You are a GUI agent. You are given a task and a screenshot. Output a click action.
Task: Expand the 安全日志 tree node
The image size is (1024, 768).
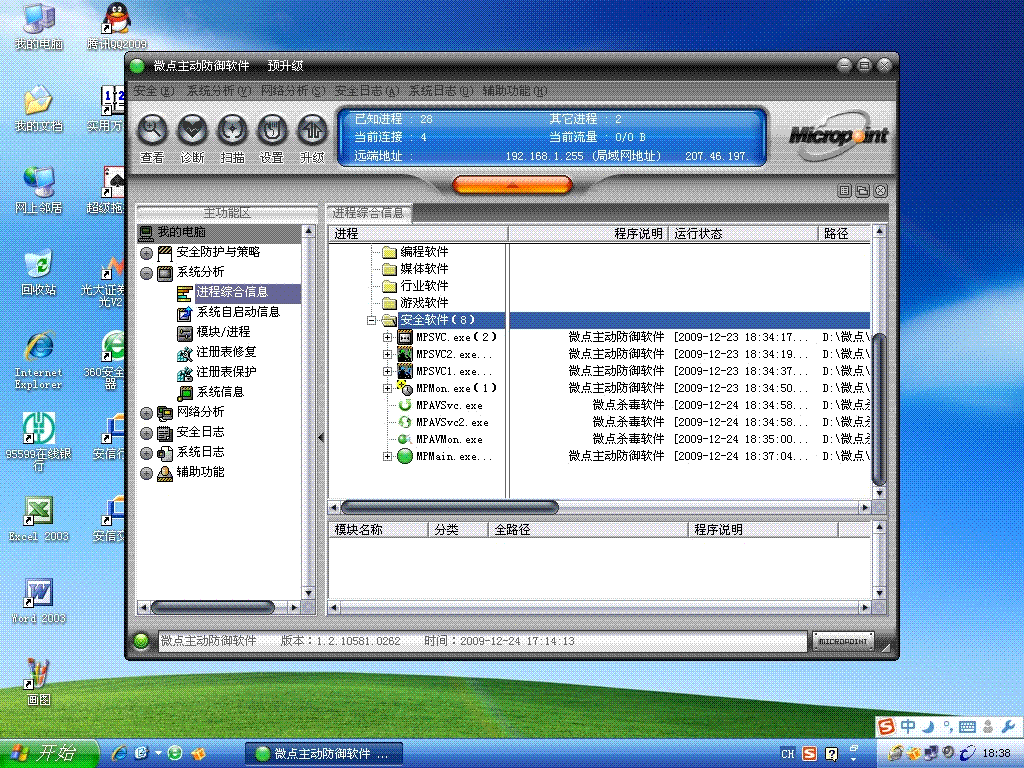point(146,433)
